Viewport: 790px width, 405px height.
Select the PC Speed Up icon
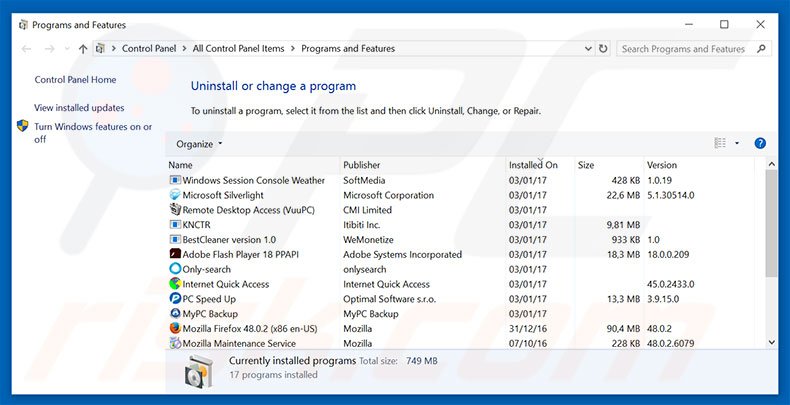click(x=175, y=298)
